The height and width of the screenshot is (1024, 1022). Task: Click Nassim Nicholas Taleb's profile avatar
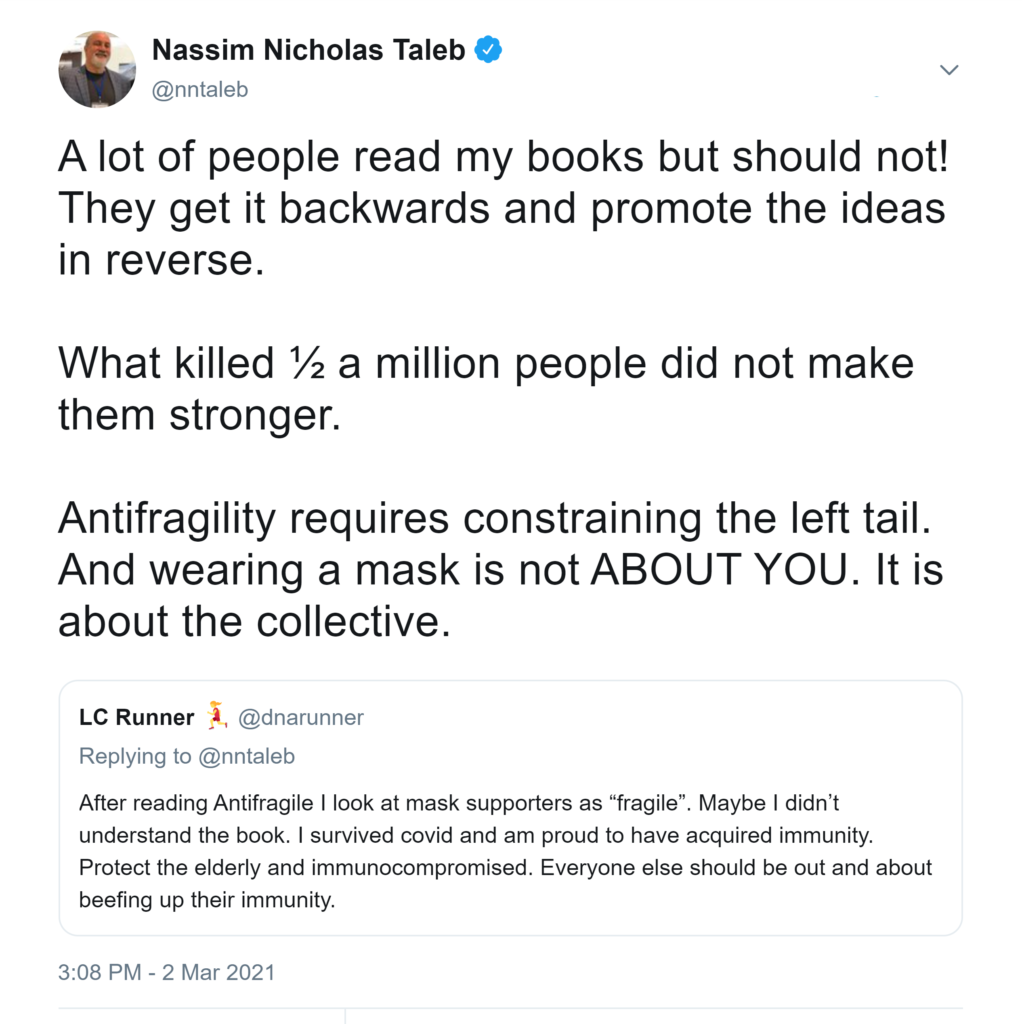[x=97, y=69]
